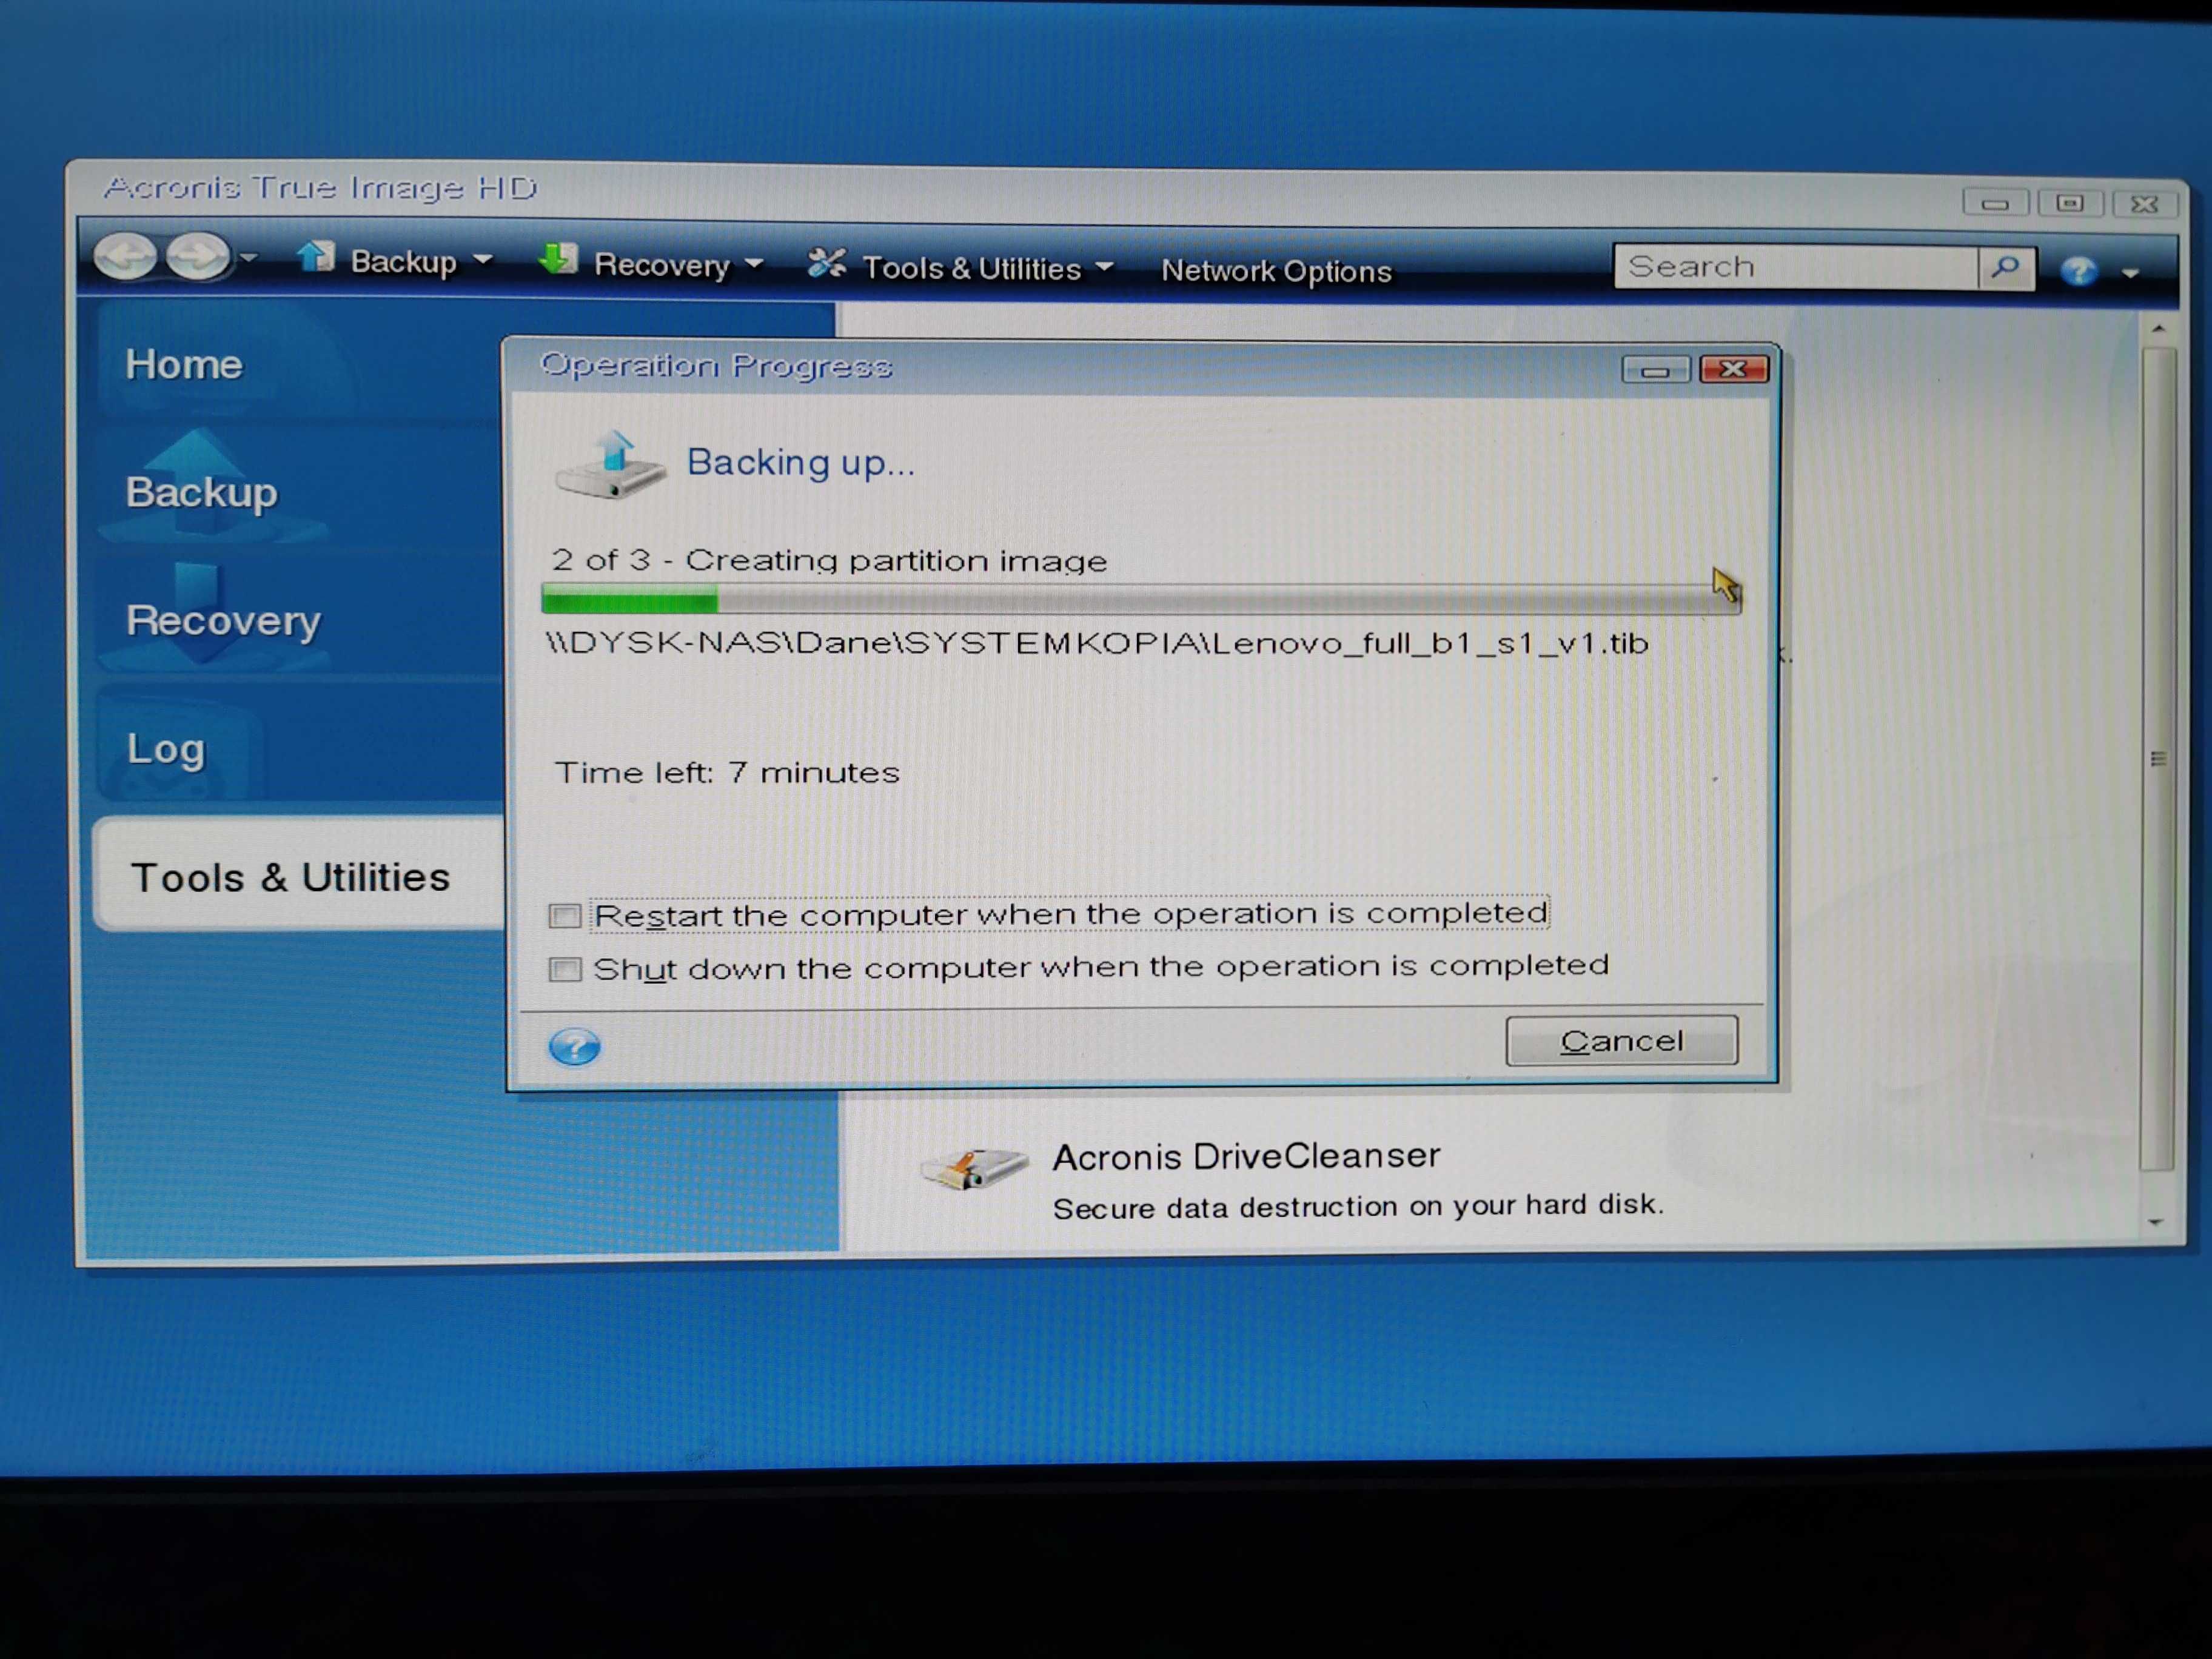Click the Operation Progress help icon
The width and height of the screenshot is (2212, 1659).
(574, 1047)
